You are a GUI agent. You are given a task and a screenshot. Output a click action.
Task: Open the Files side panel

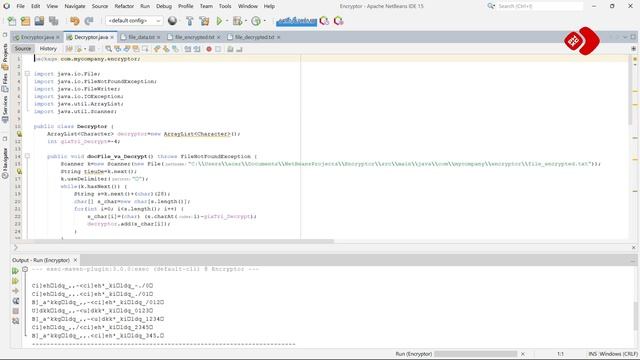tap(5, 83)
